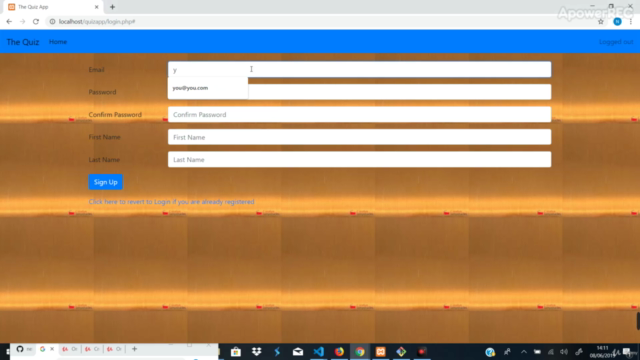The image size is (640, 360).
Task: View site information icon
Action: click(52, 22)
